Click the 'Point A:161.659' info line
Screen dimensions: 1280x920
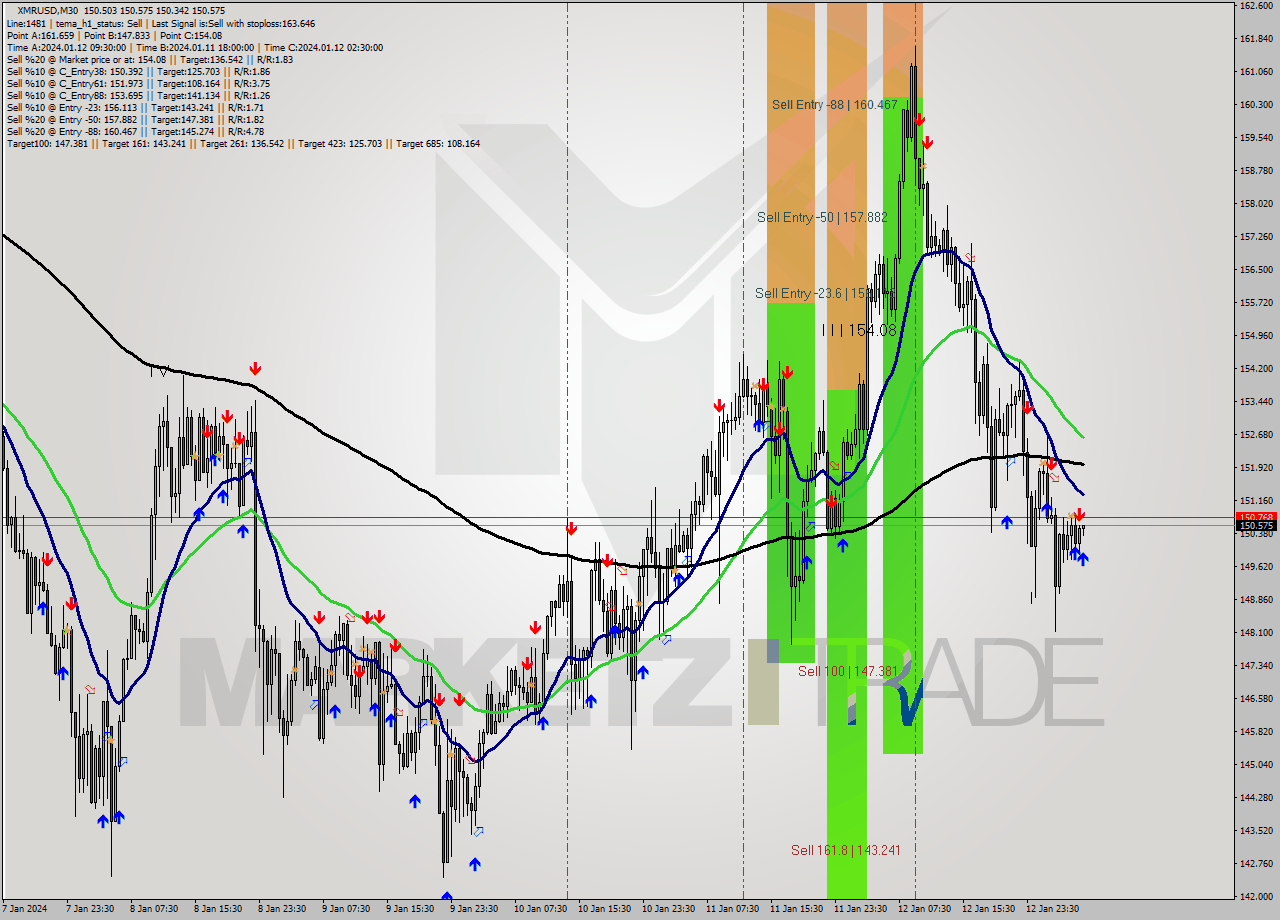114,35
